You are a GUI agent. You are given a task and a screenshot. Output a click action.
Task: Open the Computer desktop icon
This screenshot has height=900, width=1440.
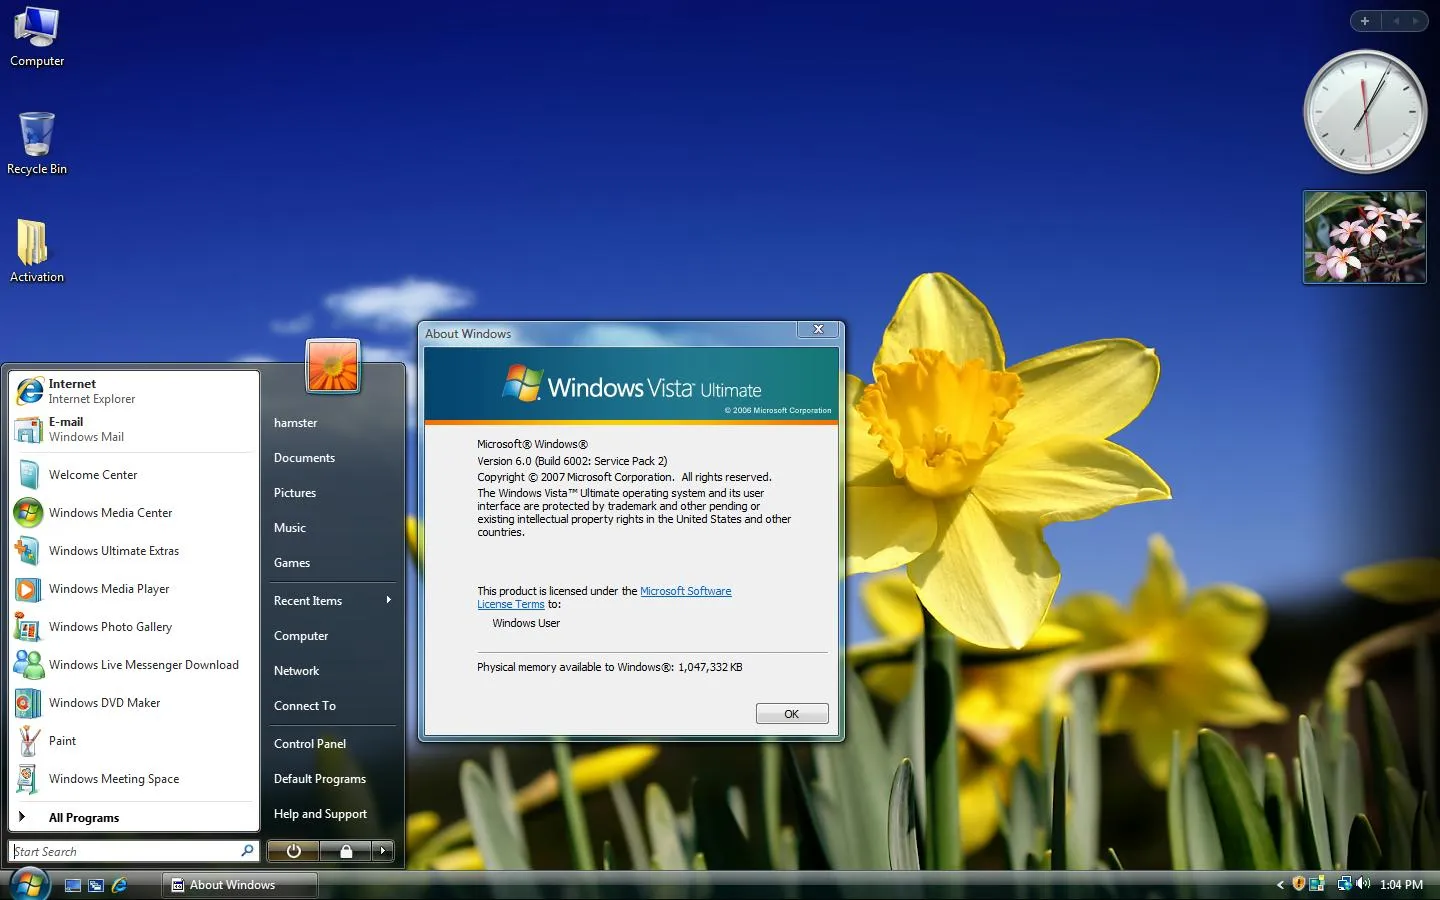(37, 37)
